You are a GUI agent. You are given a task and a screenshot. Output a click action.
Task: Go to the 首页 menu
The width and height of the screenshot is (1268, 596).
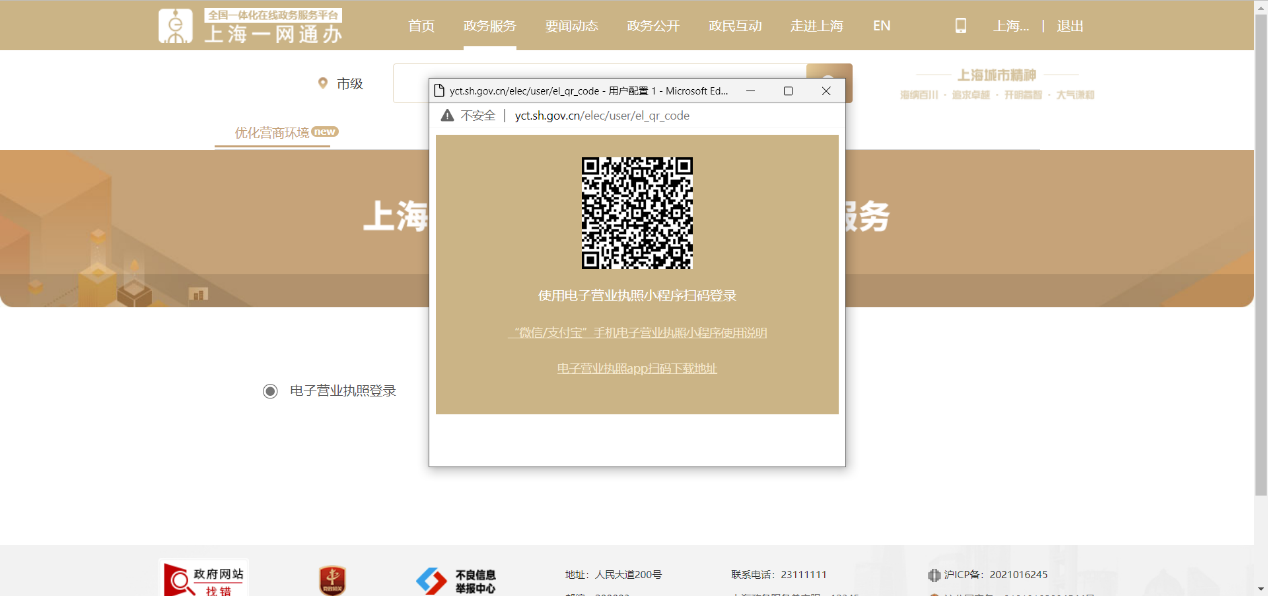click(x=421, y=26)
